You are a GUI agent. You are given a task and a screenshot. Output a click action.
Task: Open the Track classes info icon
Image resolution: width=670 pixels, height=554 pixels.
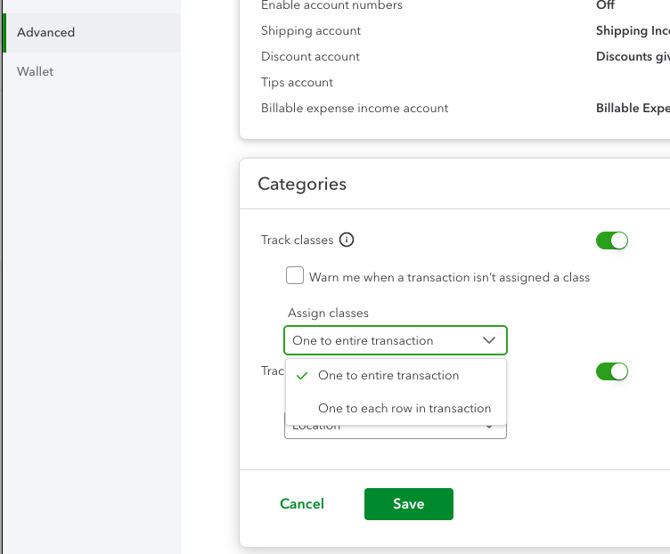coord(346,240)
